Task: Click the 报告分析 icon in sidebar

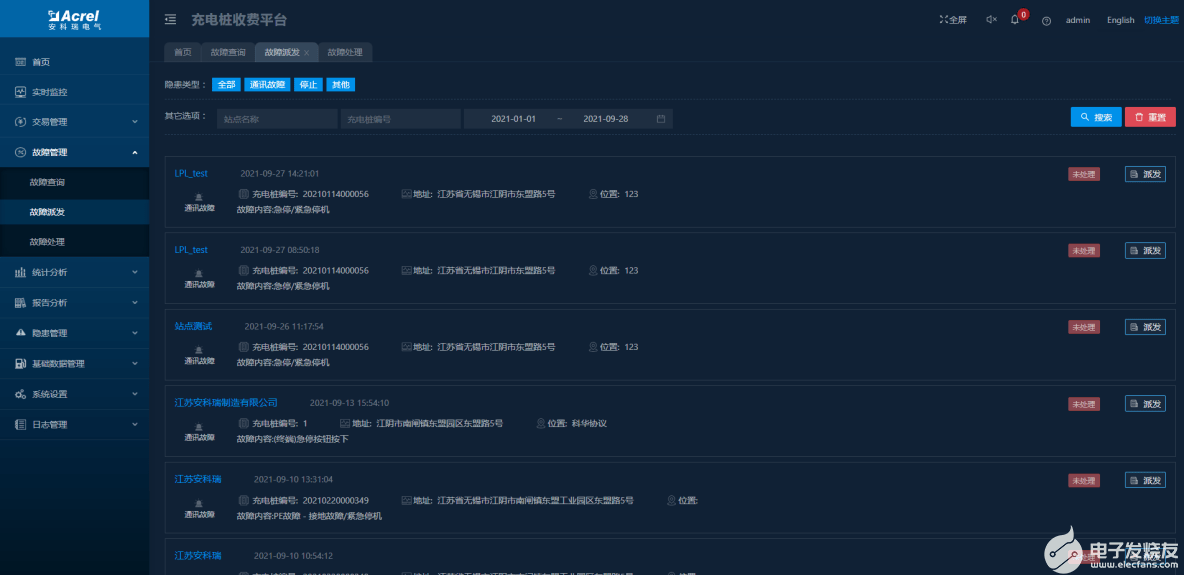Action: click(x=20, y=303)
